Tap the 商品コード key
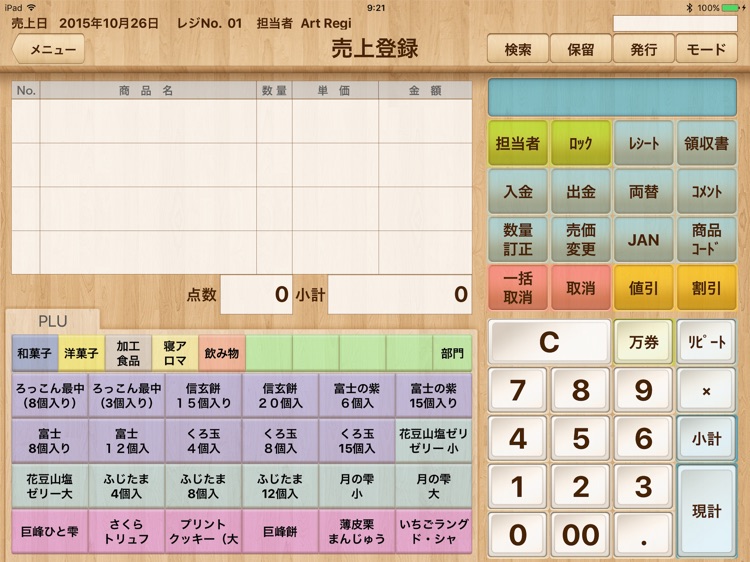The width and height of the screenshot is (750, 562). click(x=706, y=240)
